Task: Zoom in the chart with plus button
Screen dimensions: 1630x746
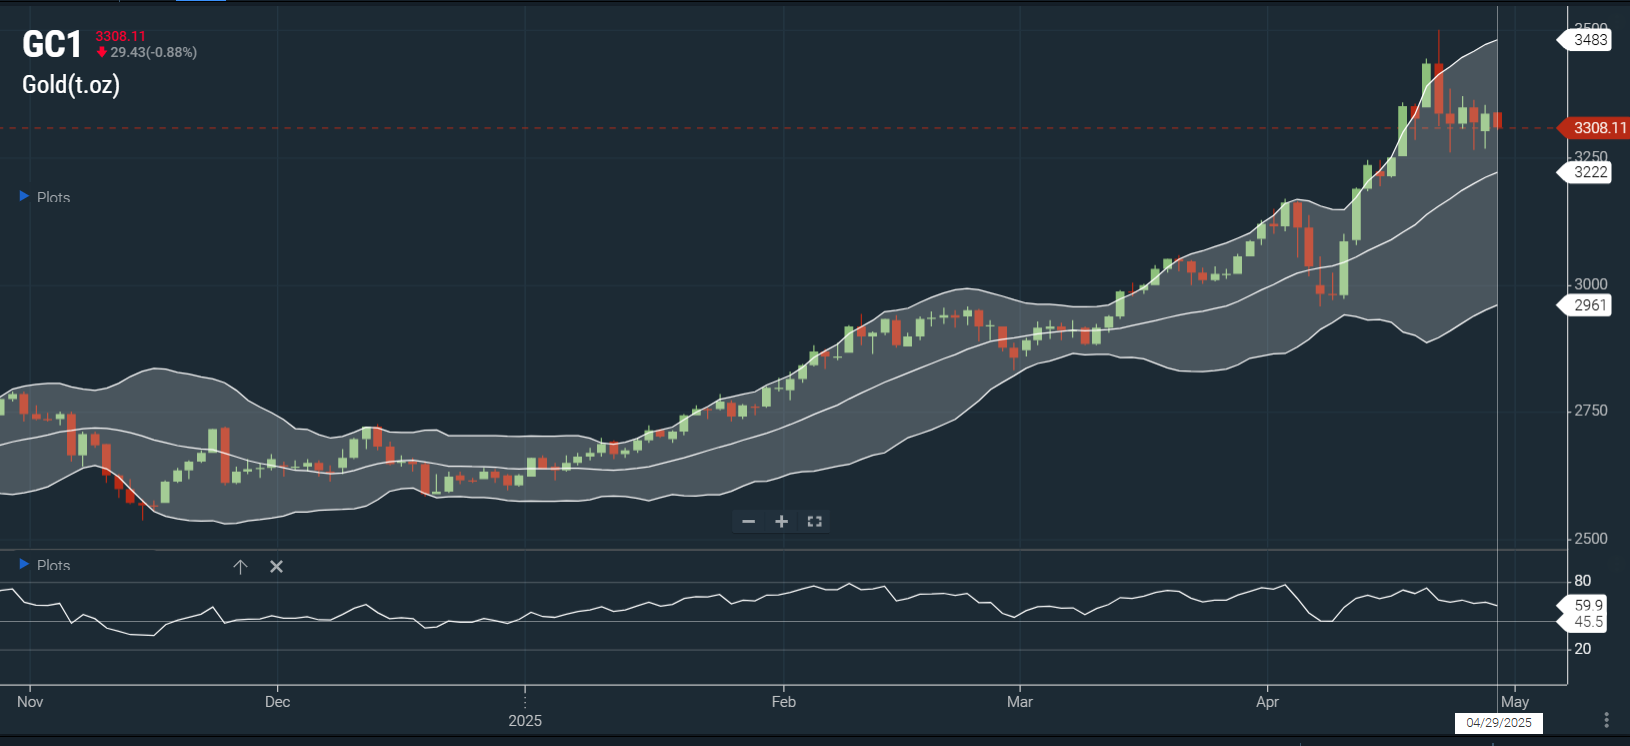Action: coord(781,522)
